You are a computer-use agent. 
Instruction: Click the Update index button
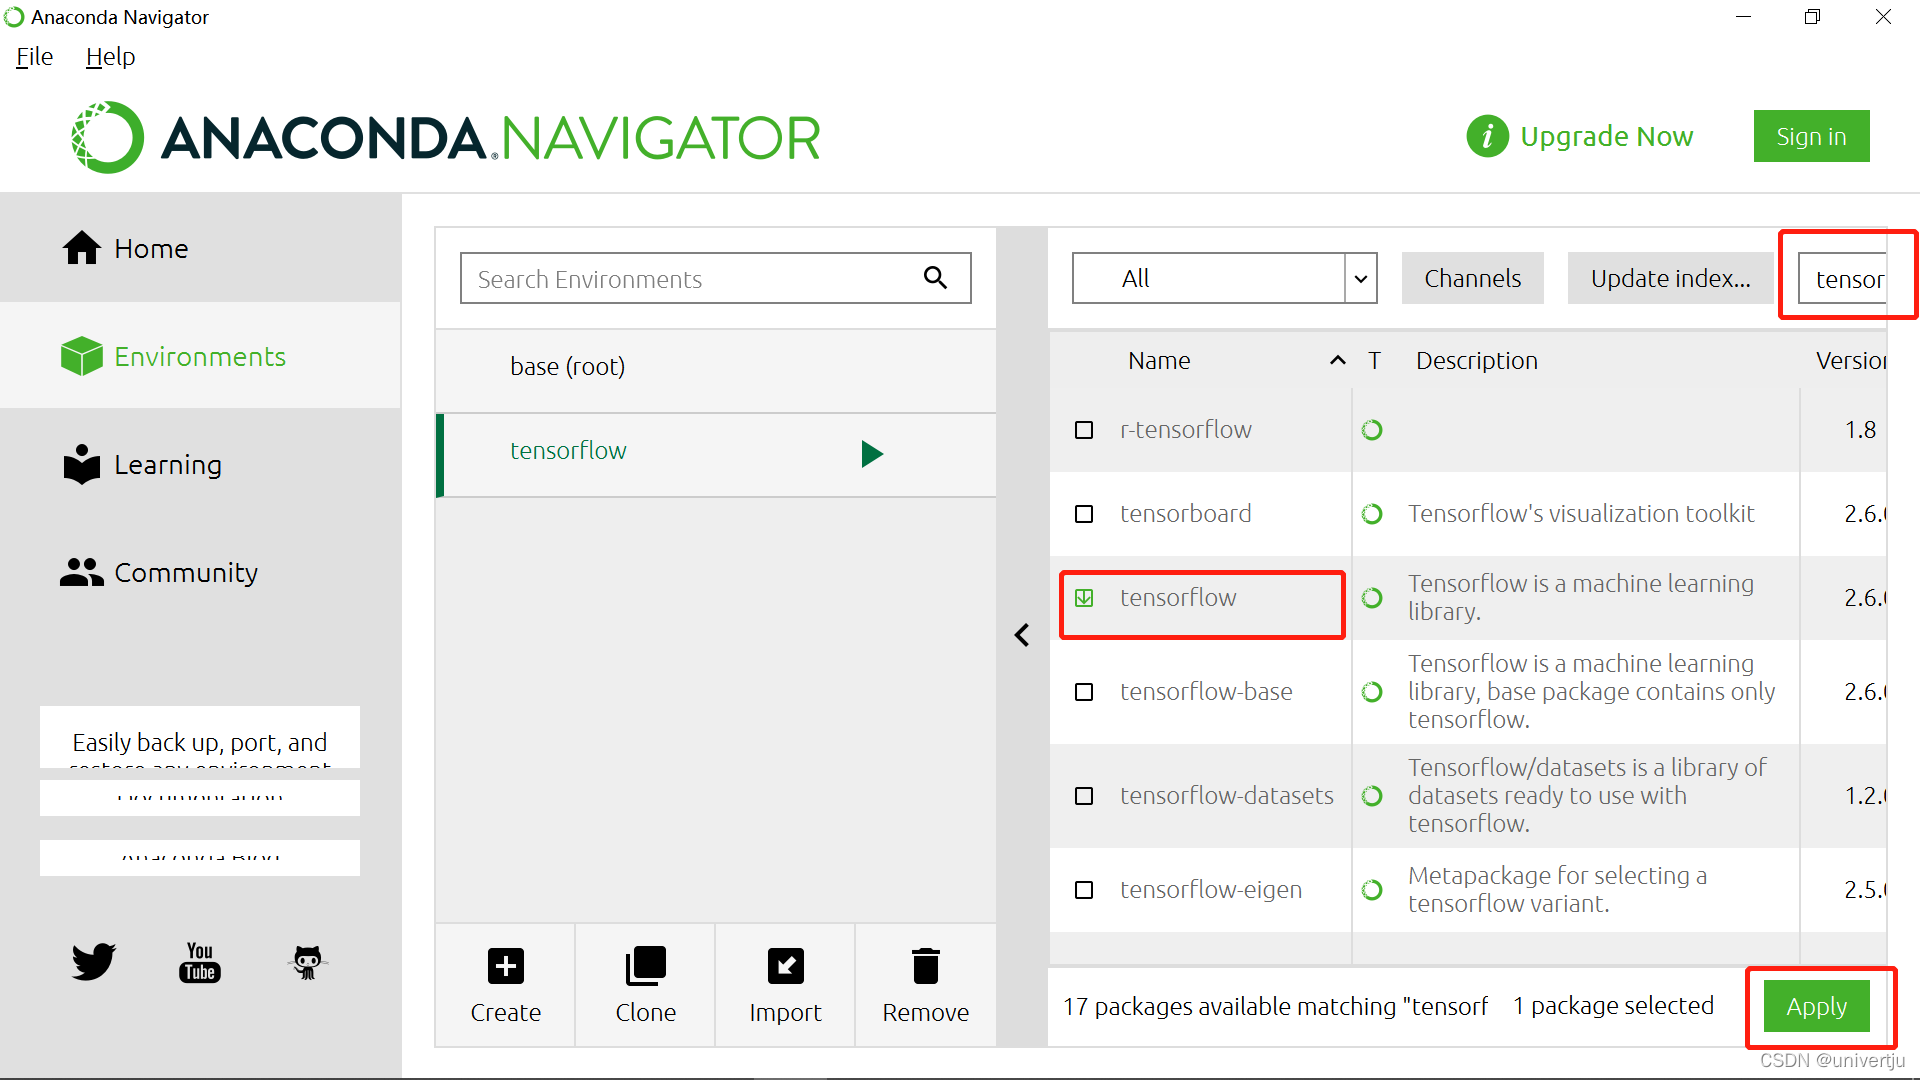click(x=1670, y=278)
